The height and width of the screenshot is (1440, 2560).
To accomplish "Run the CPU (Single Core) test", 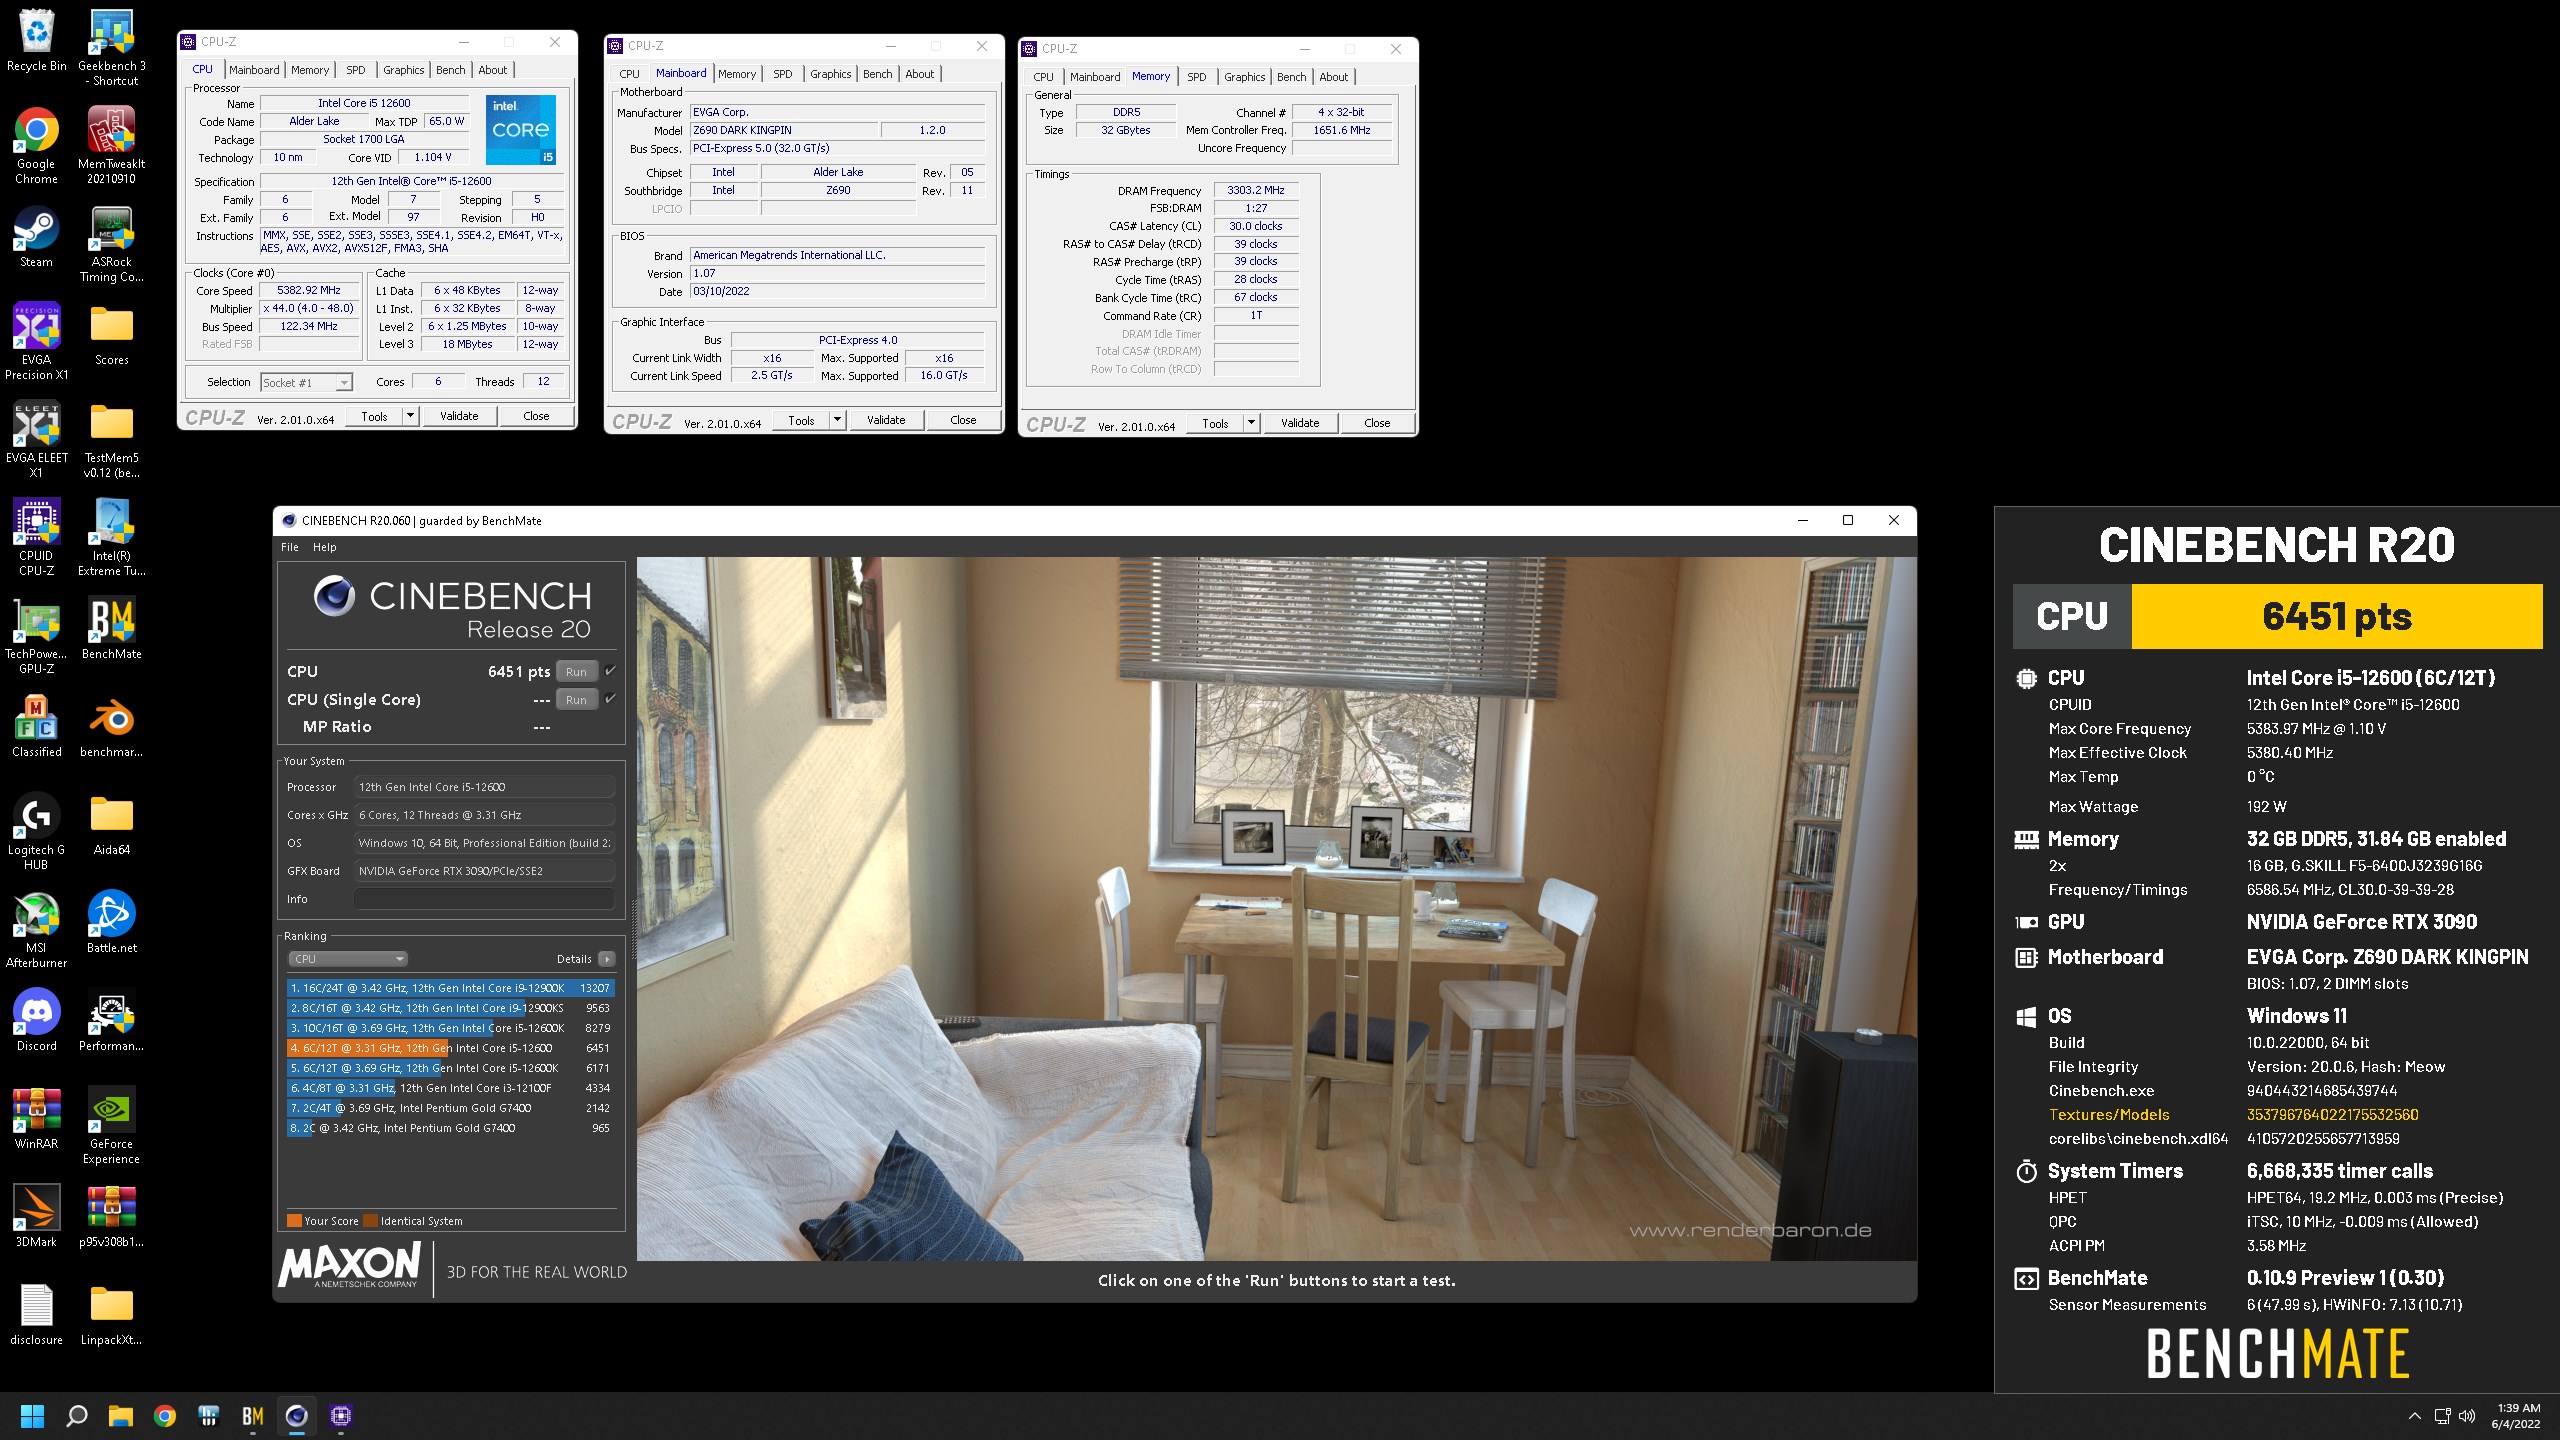I will pyautogui.click(x=576, y=699).
